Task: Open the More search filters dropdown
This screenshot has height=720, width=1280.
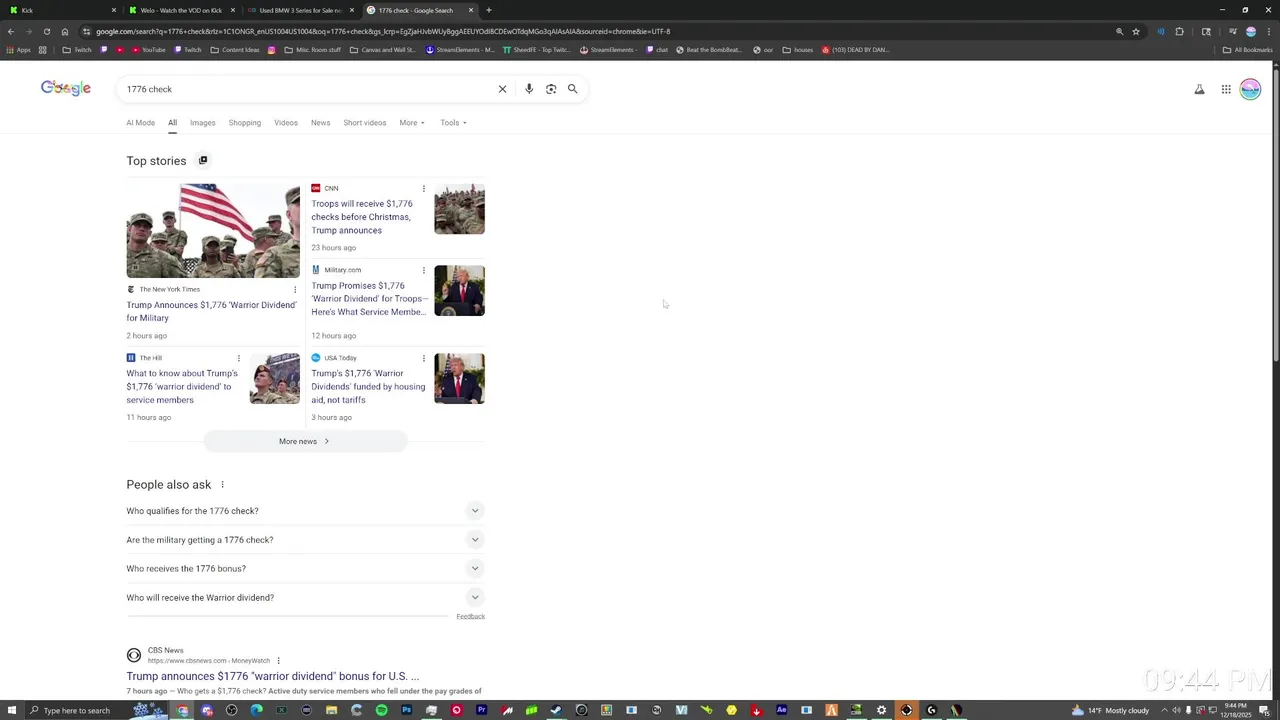Action: 412,123
